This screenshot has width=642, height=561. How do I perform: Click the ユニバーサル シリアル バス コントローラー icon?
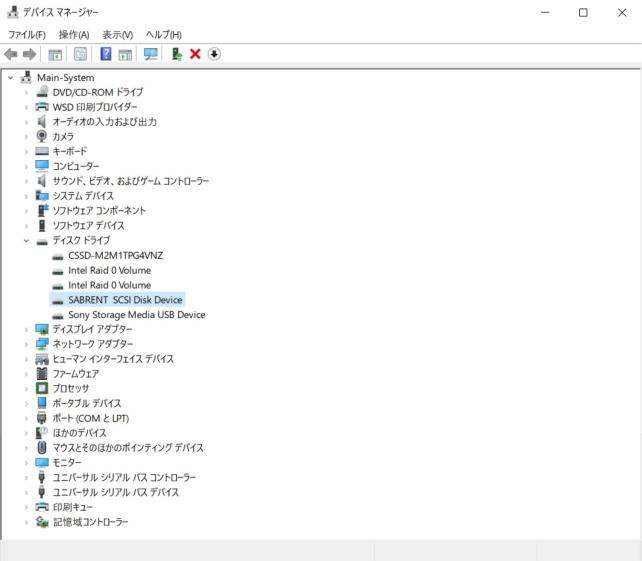[x=41, y=477]
